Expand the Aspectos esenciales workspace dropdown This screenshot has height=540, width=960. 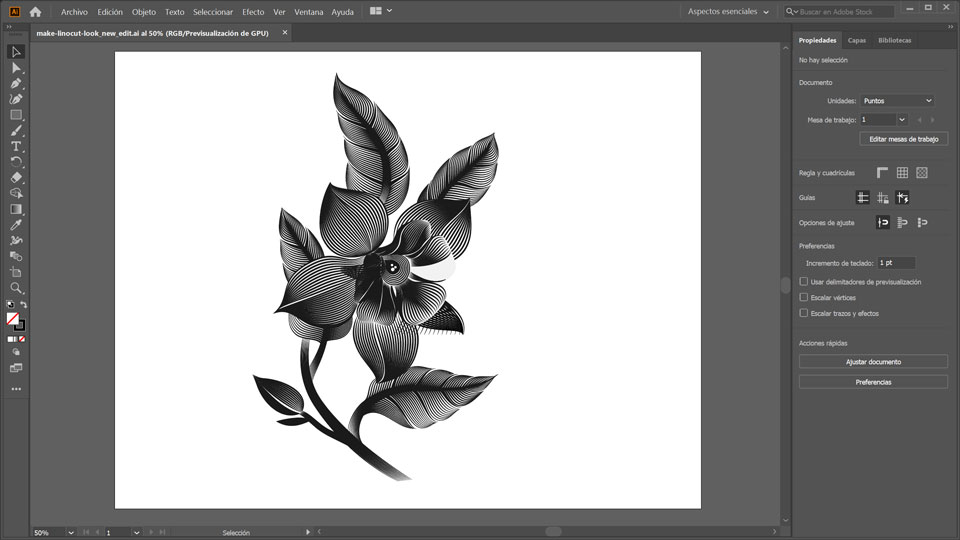pos(729,12)
